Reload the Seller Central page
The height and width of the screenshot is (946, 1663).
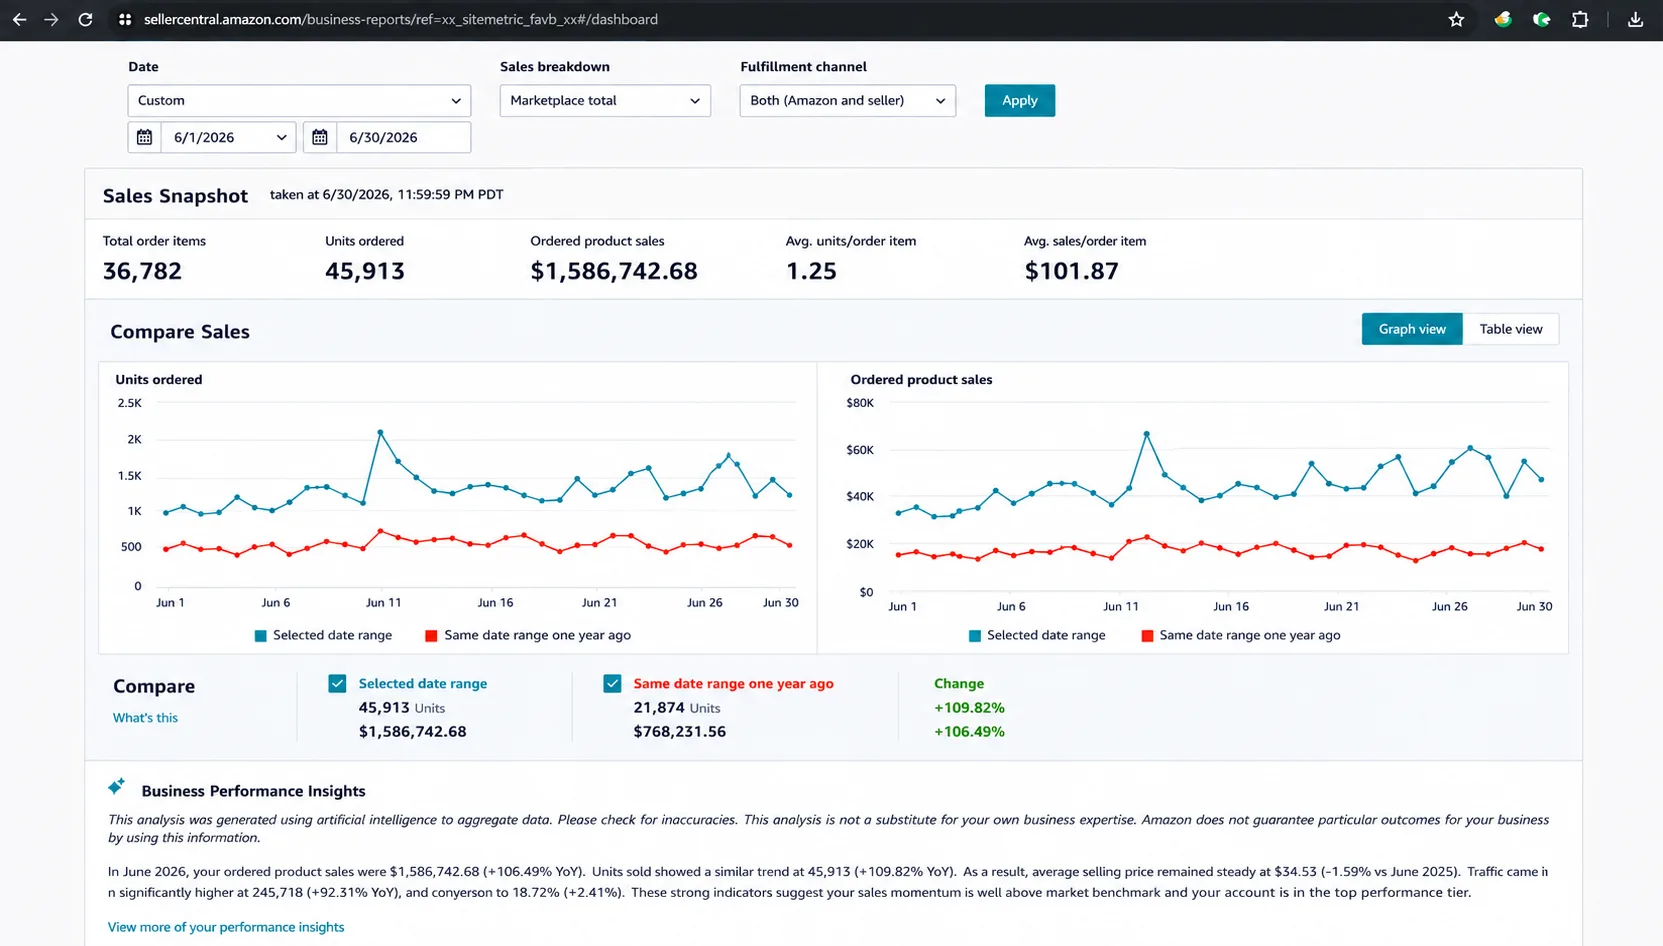85,19
